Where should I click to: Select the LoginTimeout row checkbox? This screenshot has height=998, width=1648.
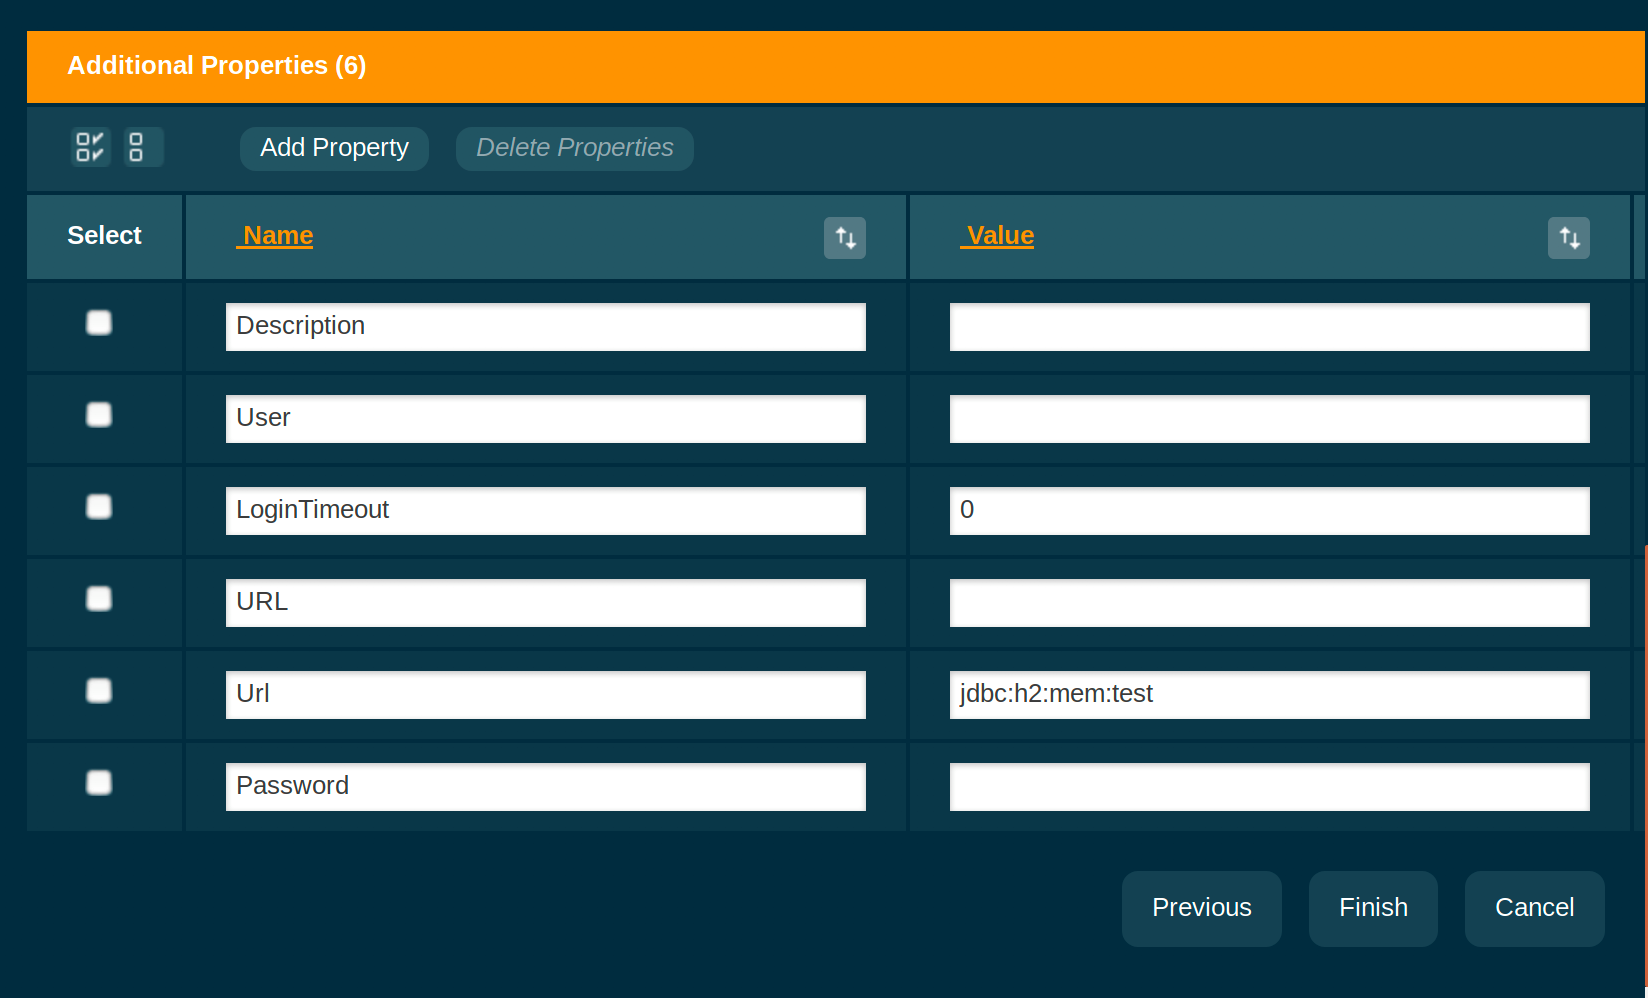tap(99, 507)
